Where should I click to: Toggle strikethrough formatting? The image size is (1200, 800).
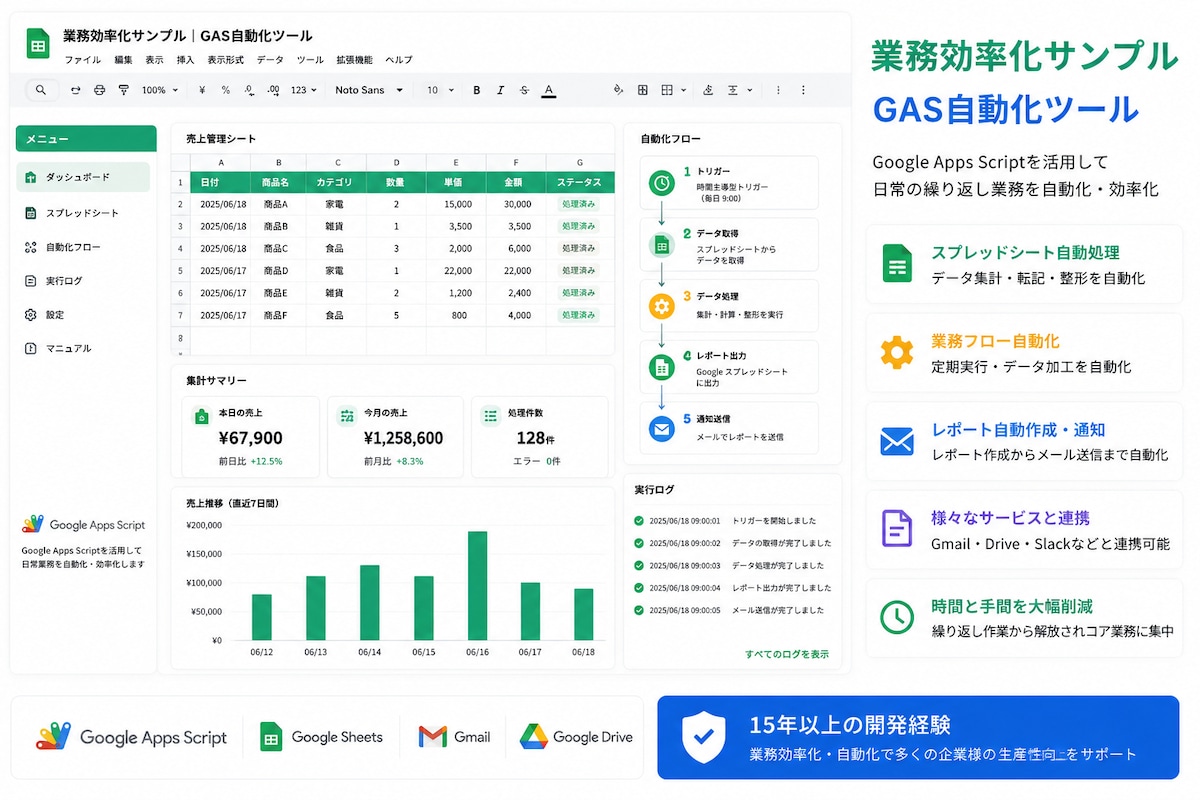[x=525, y=90]
